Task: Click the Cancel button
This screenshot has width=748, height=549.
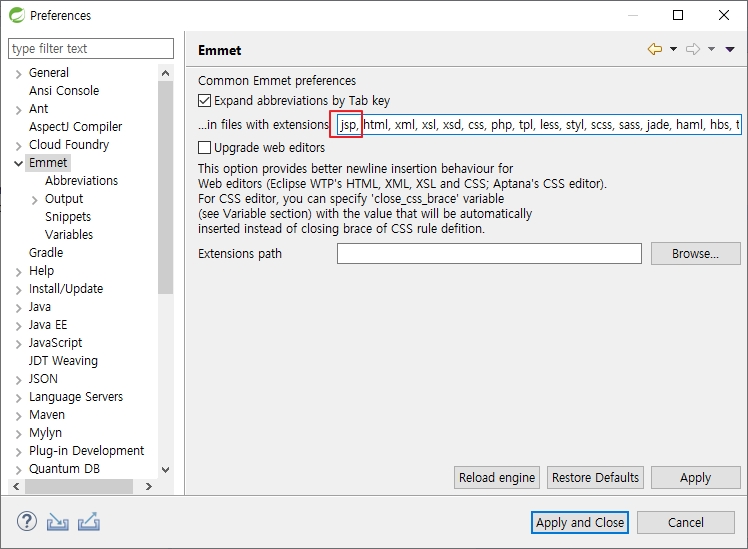Action: tap(686, 522)
